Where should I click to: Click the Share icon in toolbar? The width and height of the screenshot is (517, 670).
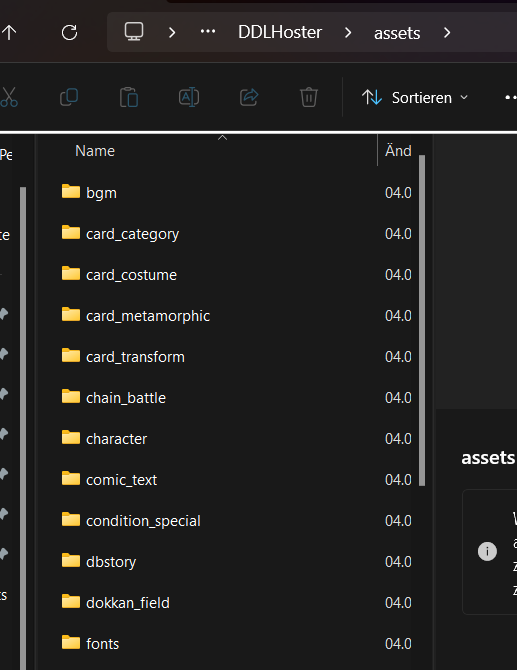tap(249, 97)
